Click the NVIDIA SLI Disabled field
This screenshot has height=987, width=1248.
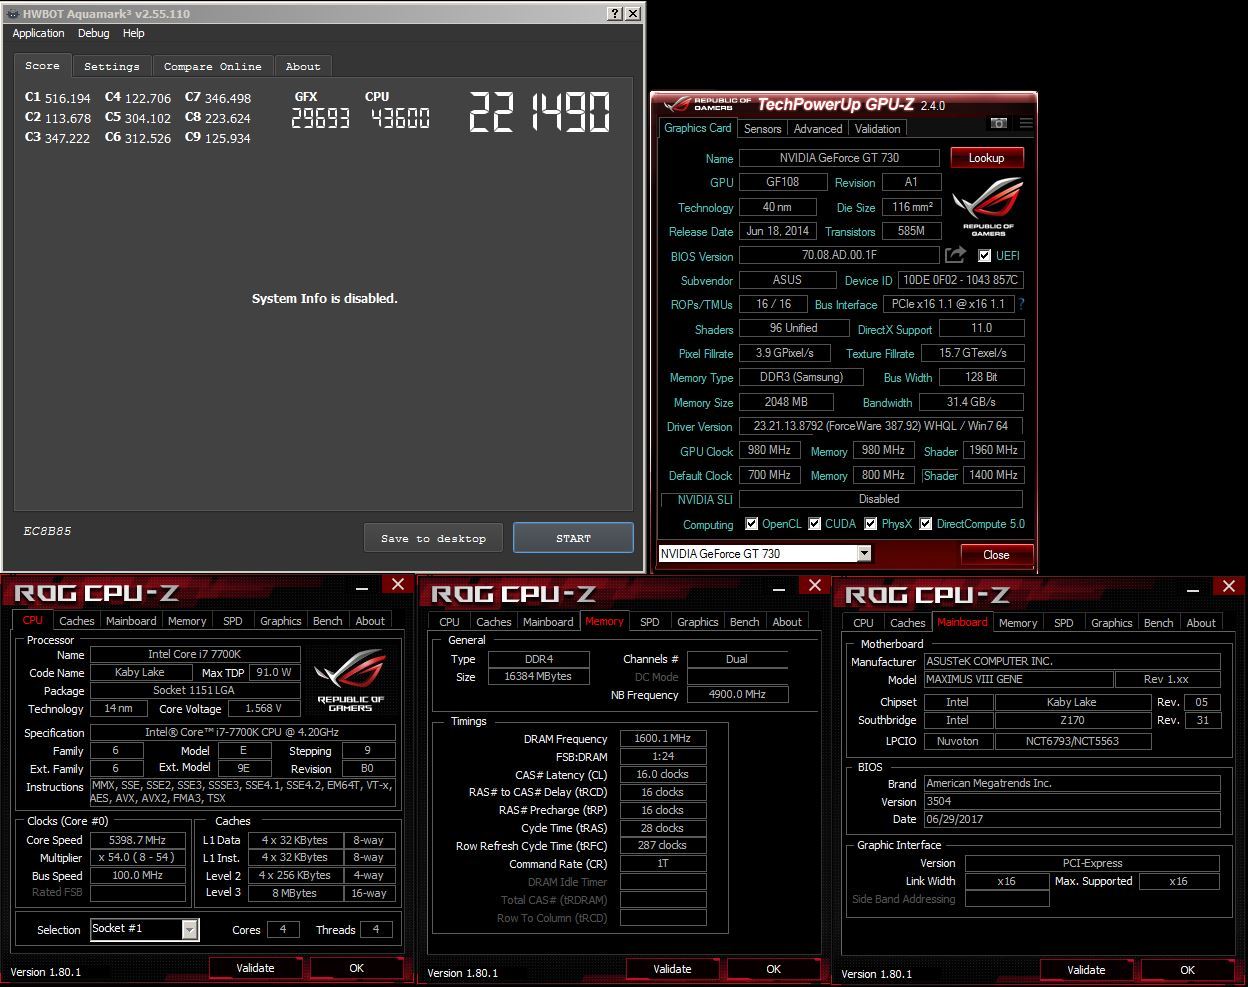(880, 499)
